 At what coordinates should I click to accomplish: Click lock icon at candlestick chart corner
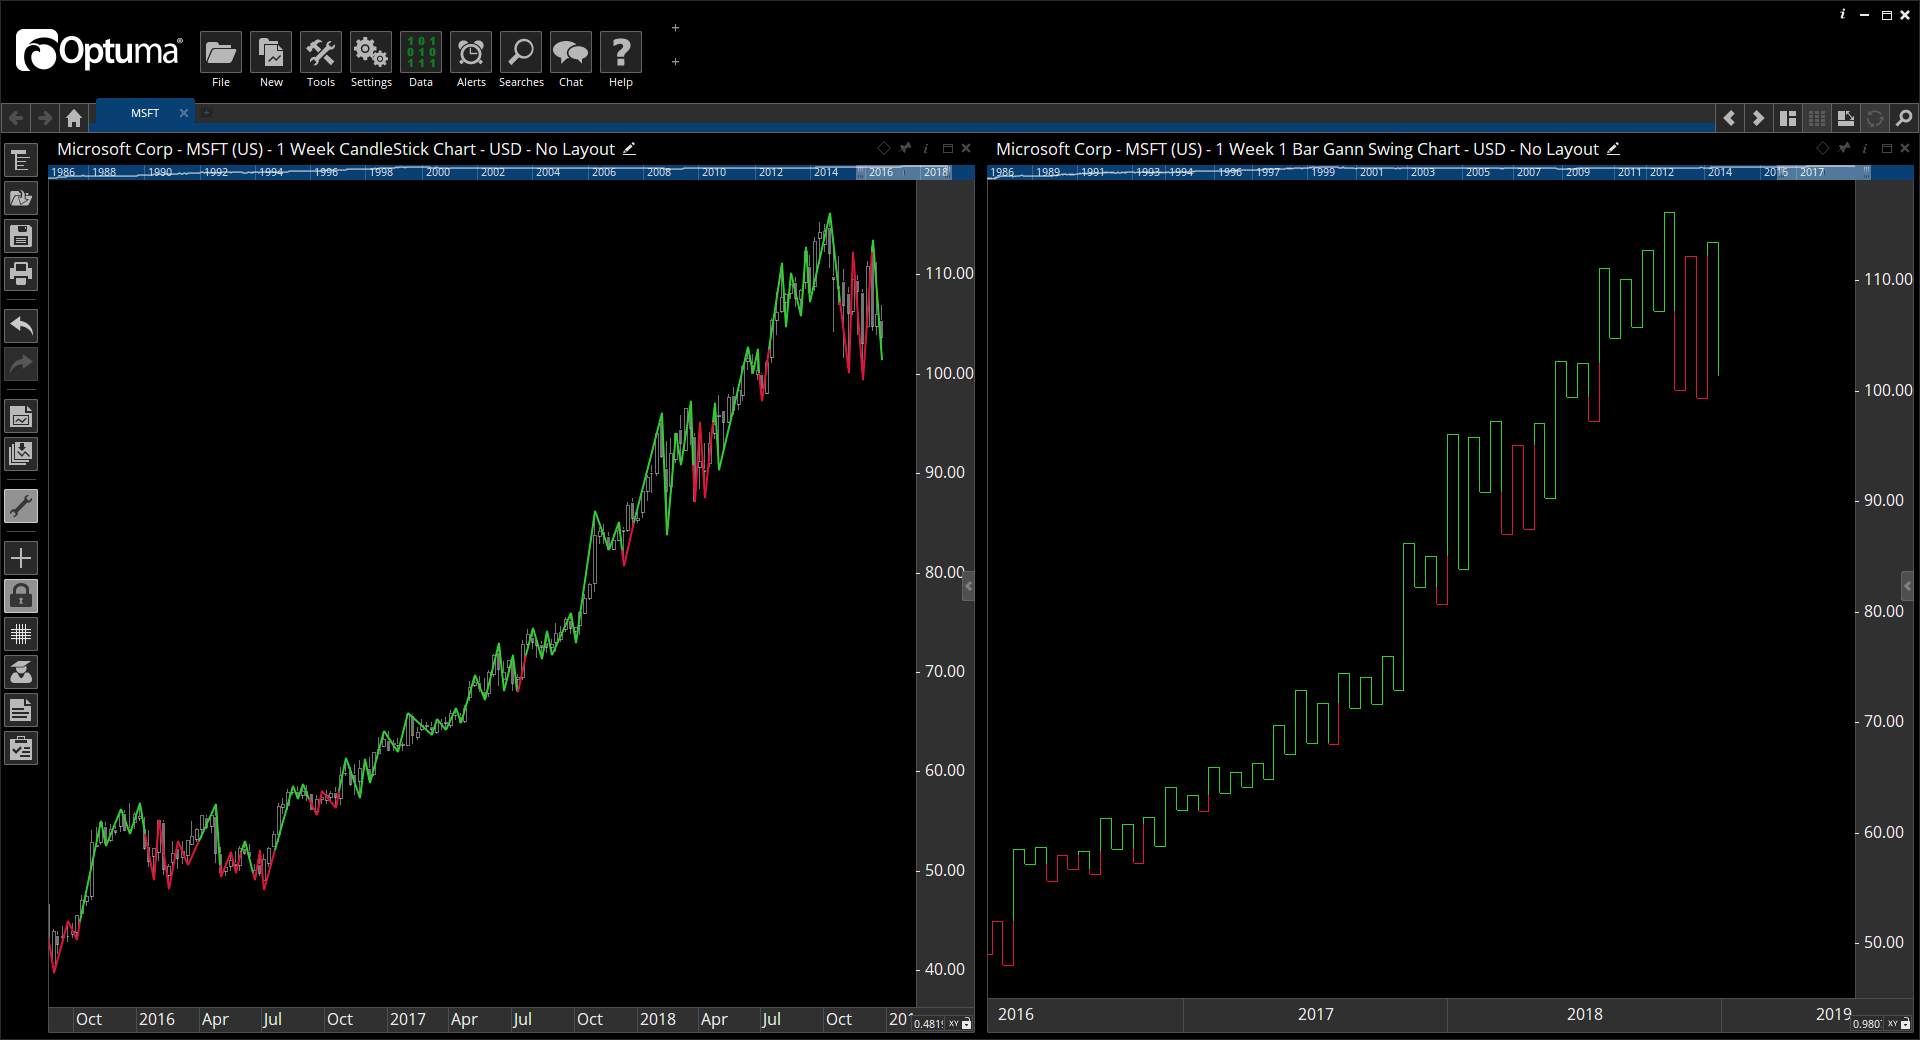967,1024
